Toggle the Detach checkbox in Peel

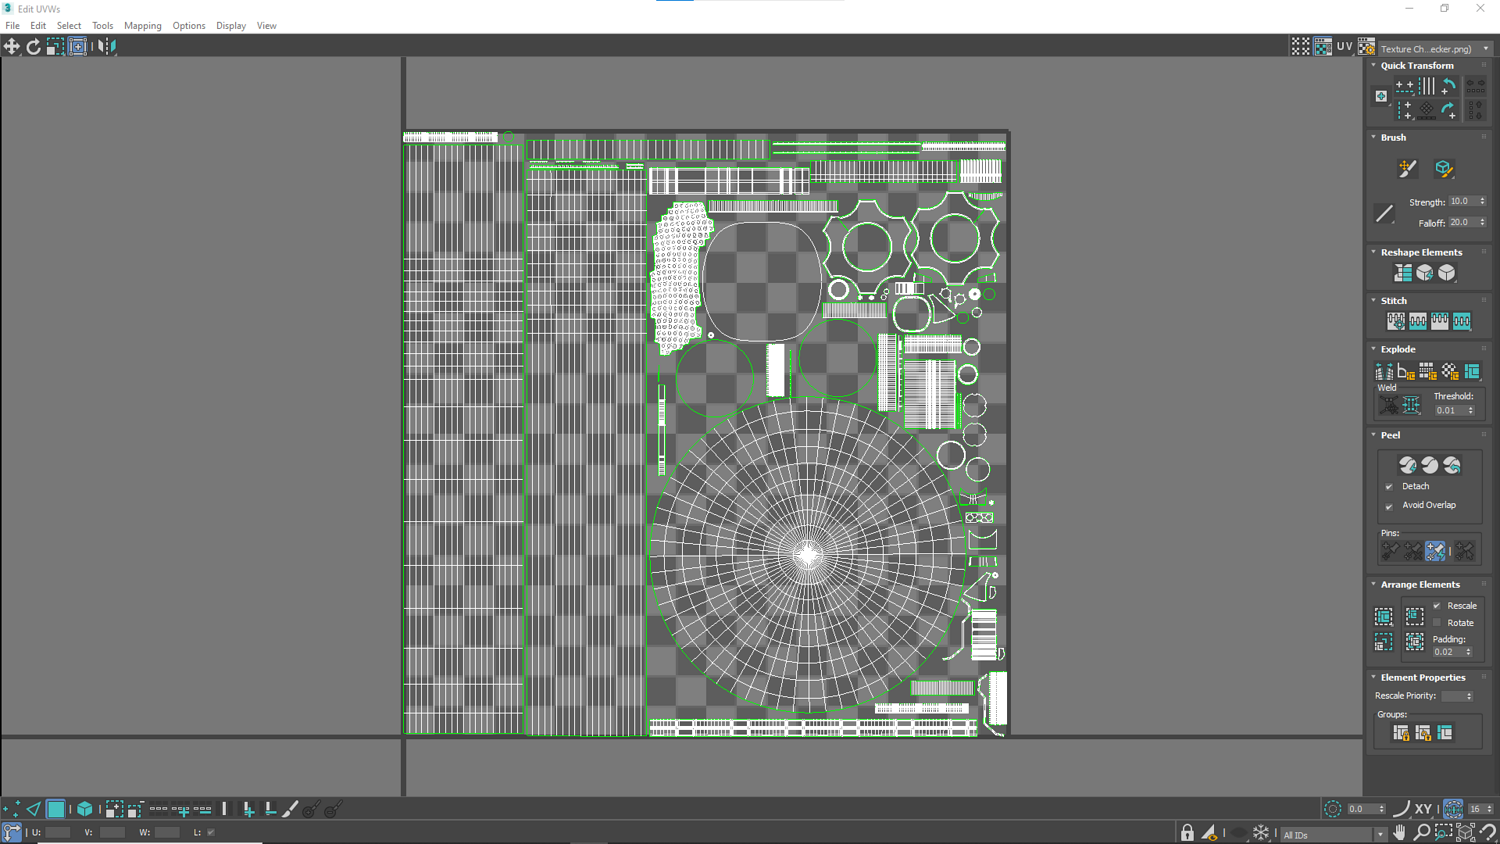tap(1389, 487)
